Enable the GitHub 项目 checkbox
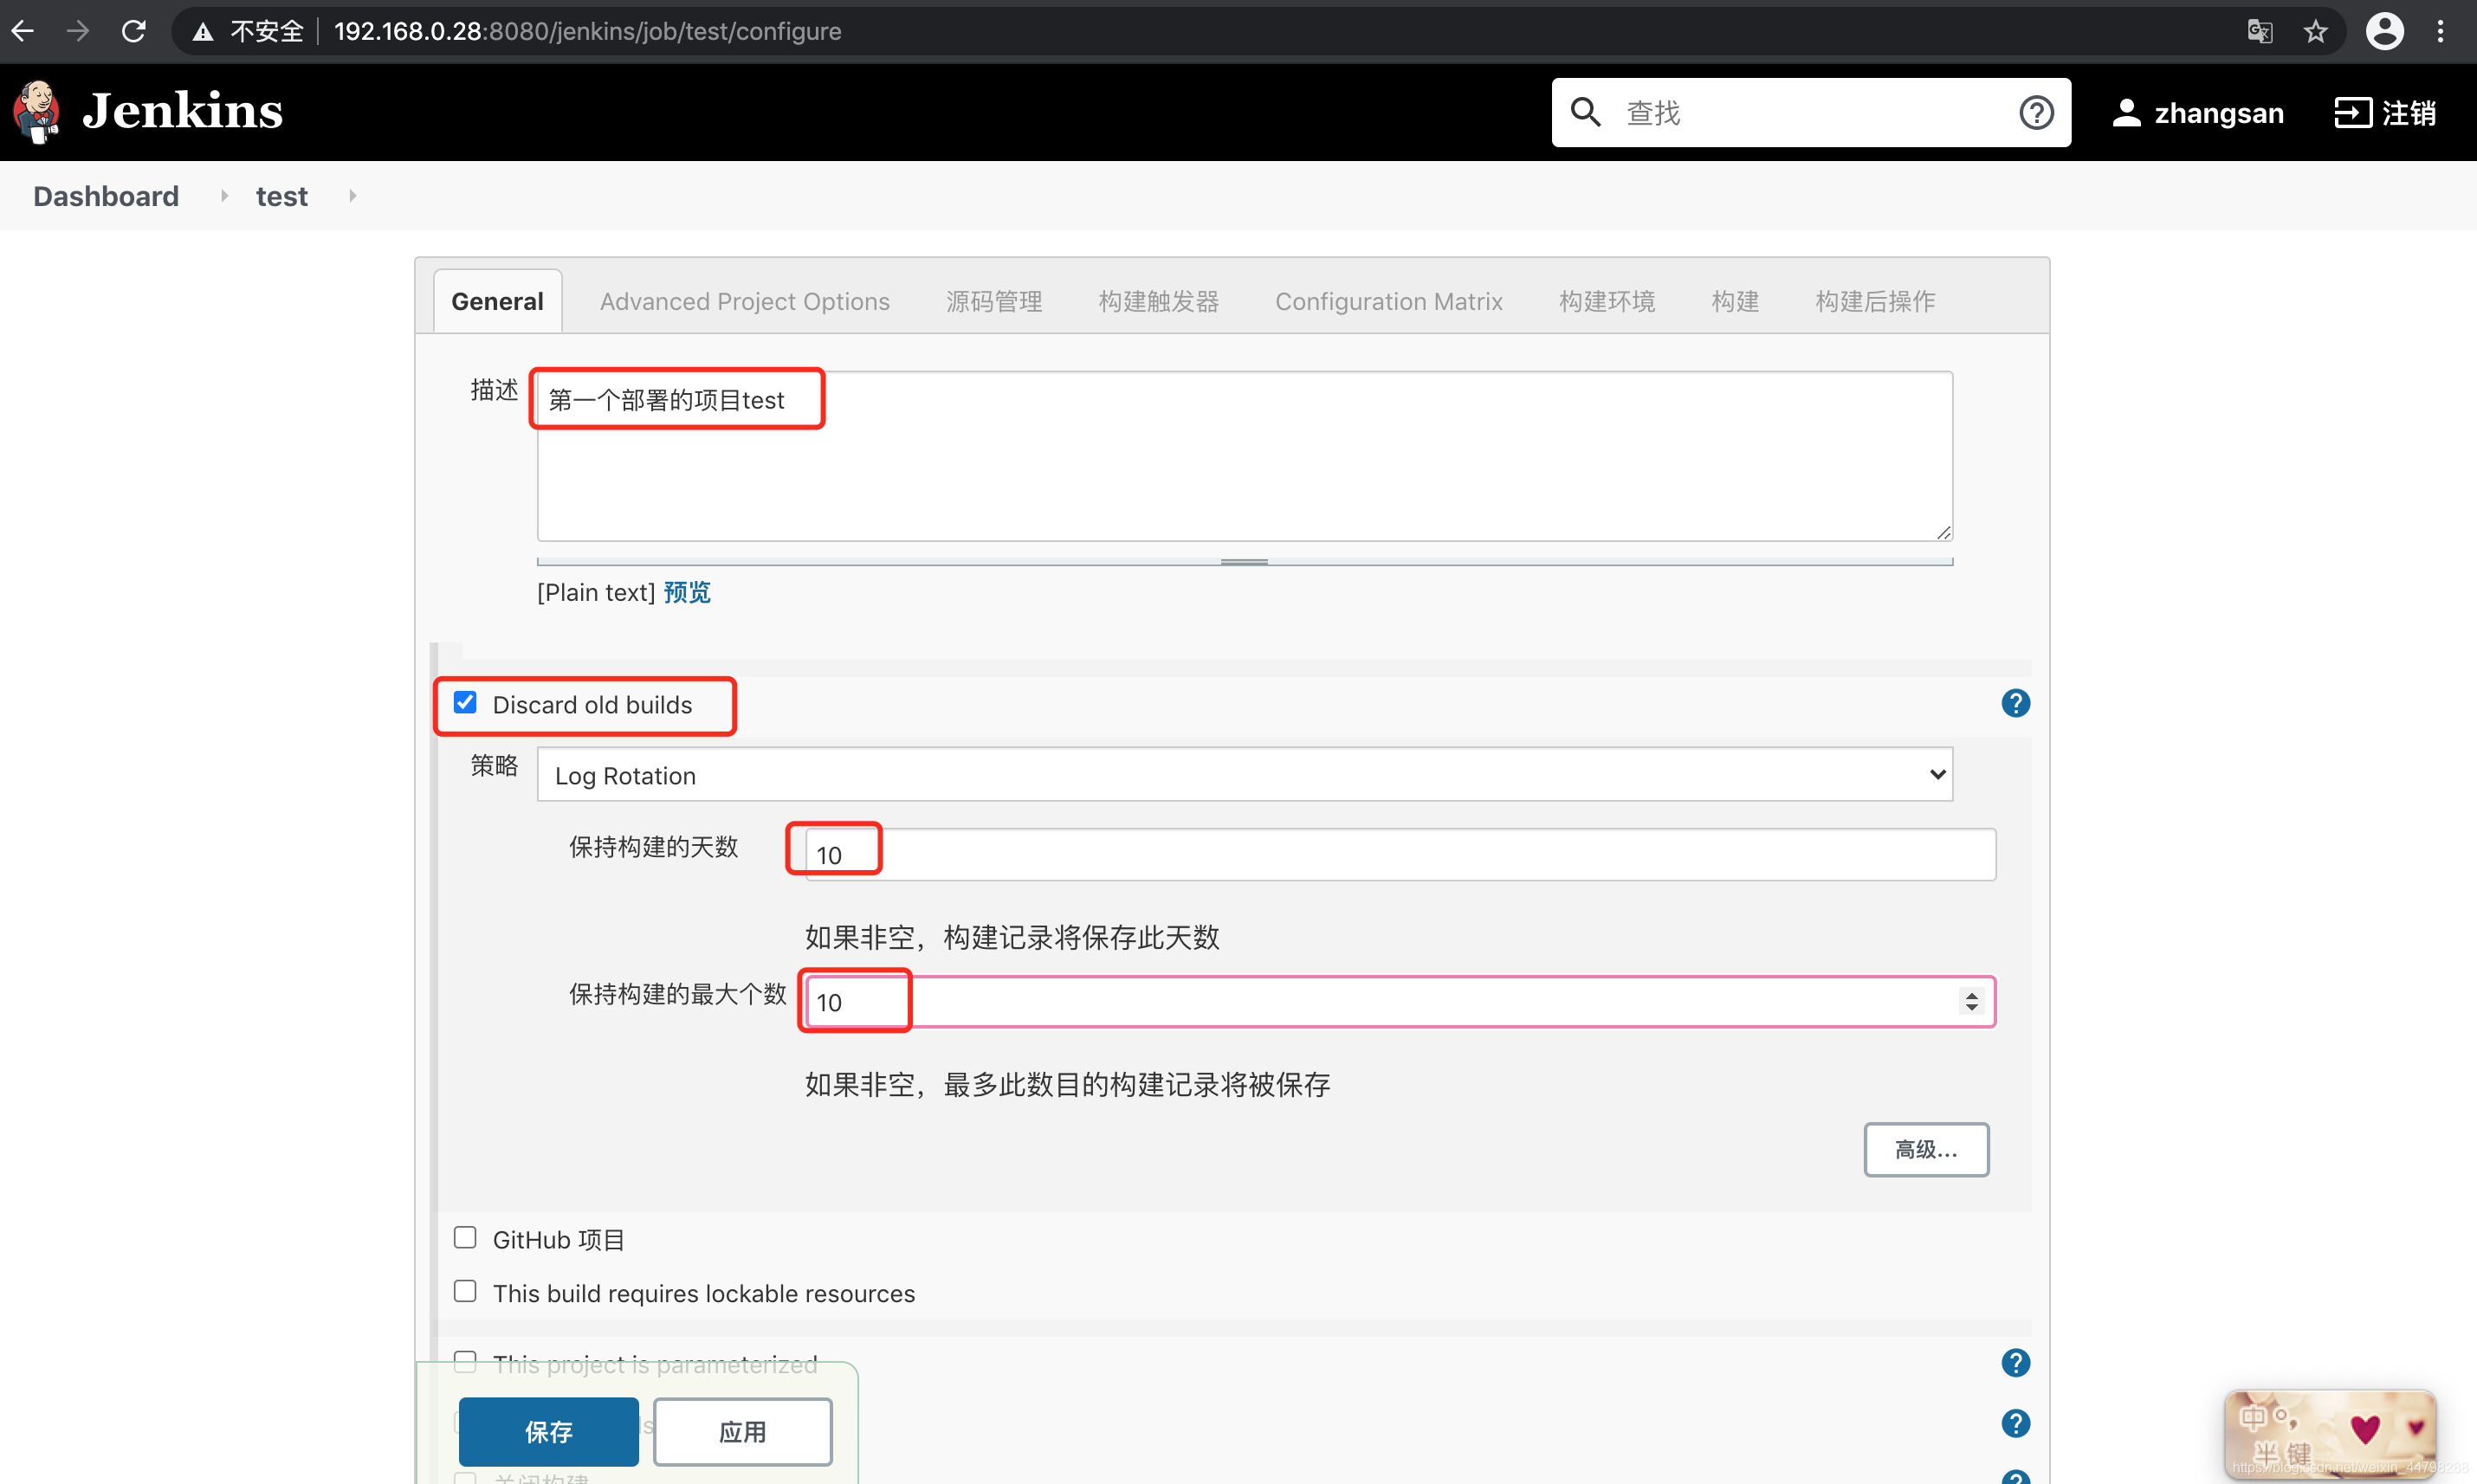 (x=465, y=1238)
